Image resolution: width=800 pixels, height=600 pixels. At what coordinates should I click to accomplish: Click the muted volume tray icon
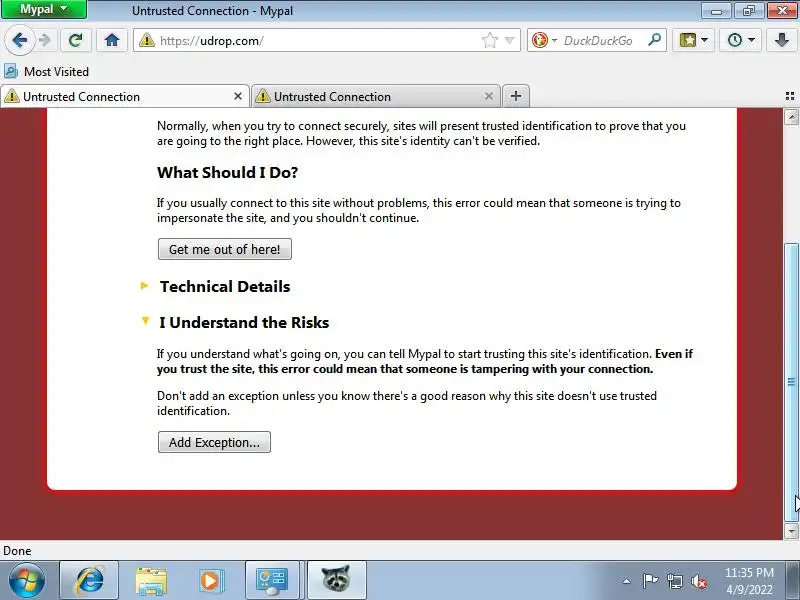(699, 581)
